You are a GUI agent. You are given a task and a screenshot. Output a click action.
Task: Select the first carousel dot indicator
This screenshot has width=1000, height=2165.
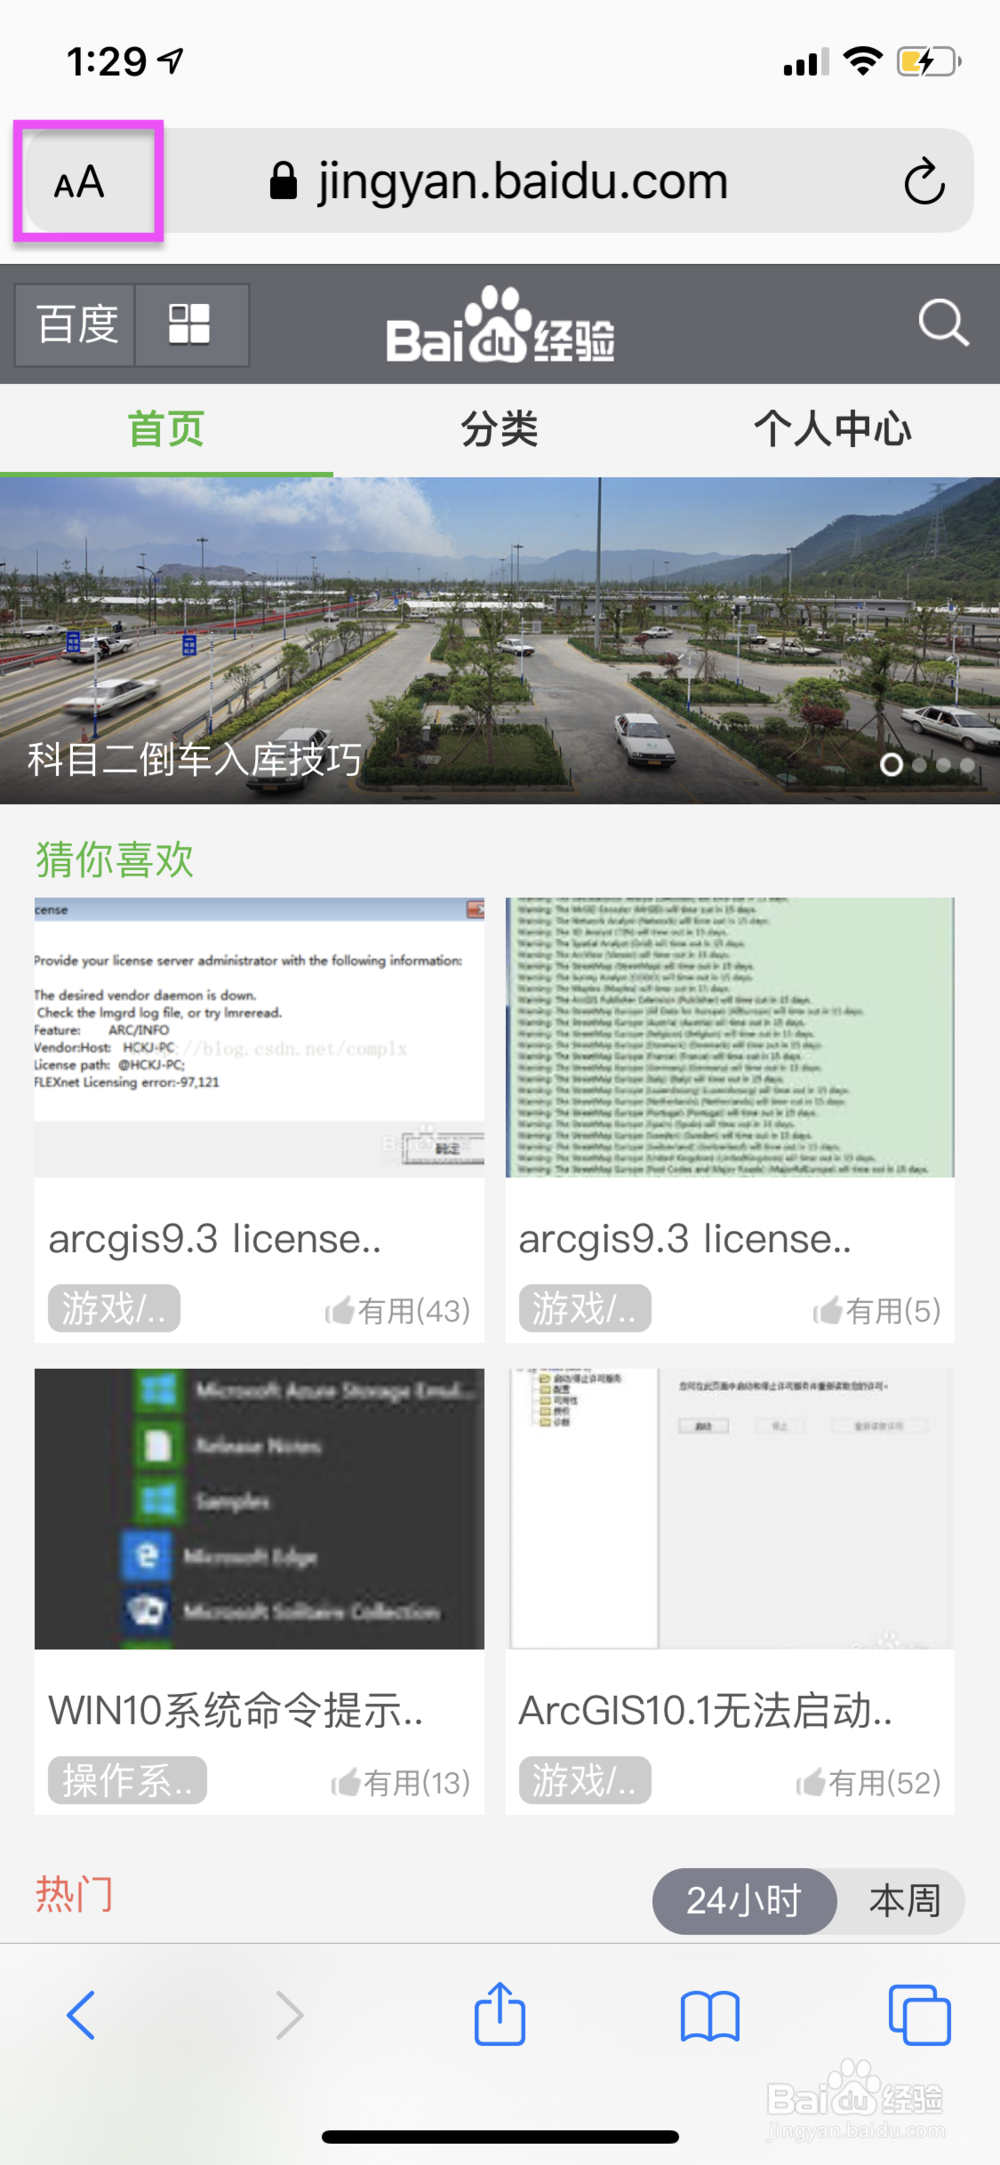[891, 765]
